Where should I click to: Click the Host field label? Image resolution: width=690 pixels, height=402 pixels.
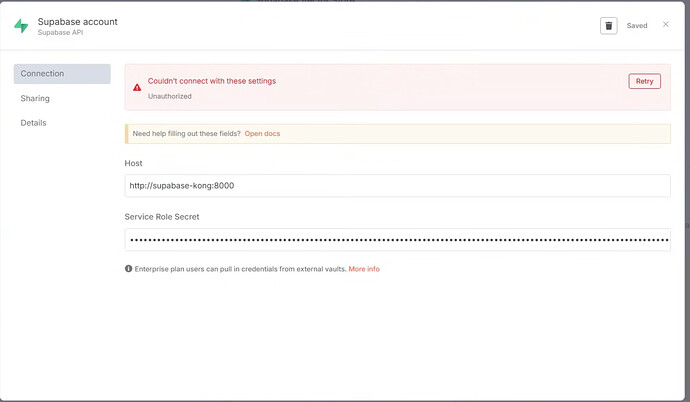pos(133,163)
